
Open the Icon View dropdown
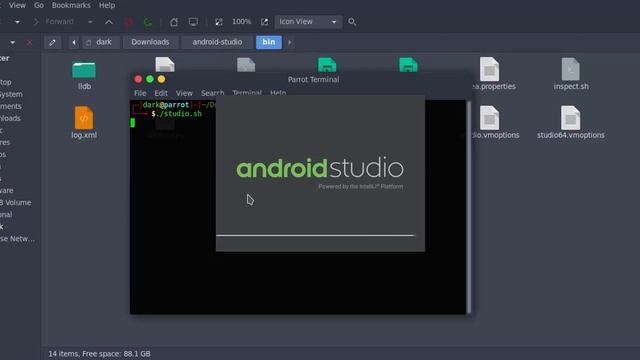coord(308,22)
